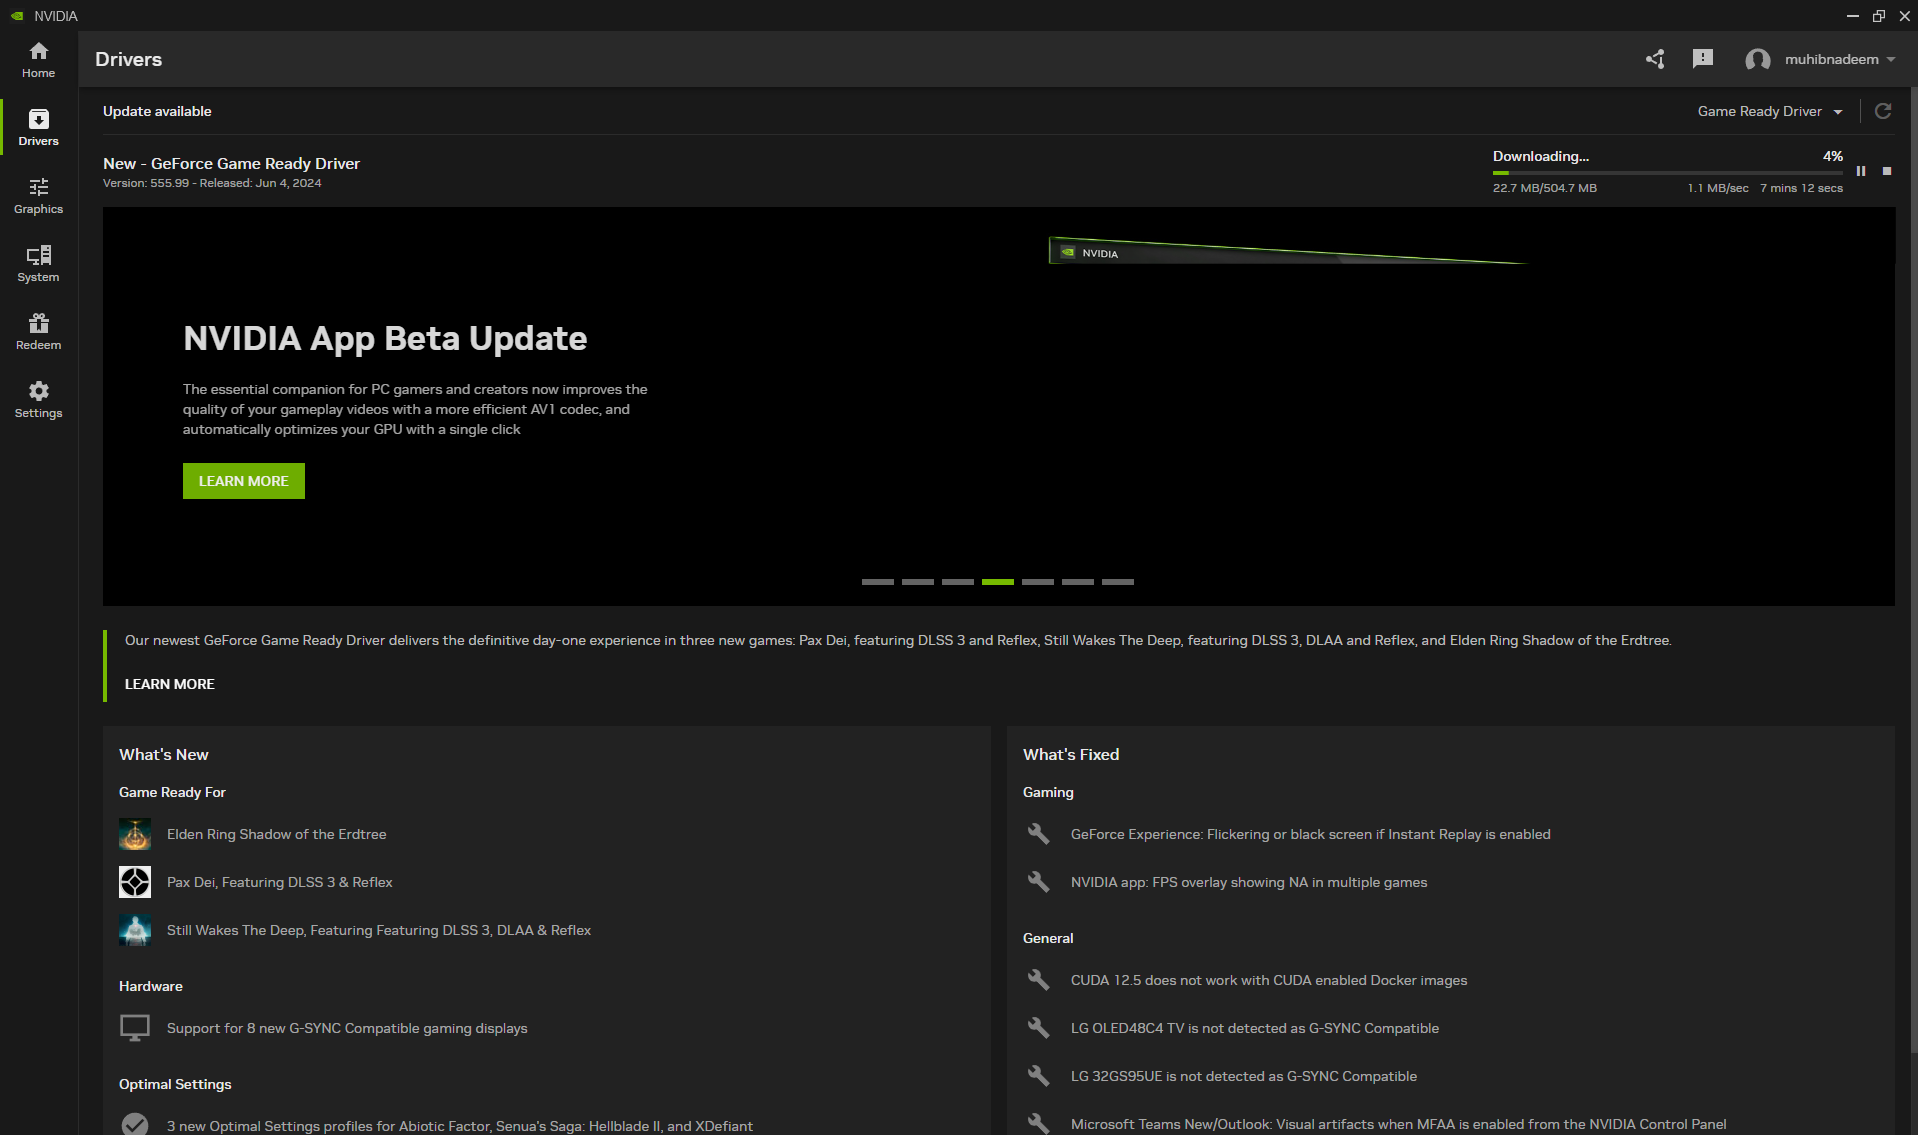Click the user avatar icon

pos(1757,59)
